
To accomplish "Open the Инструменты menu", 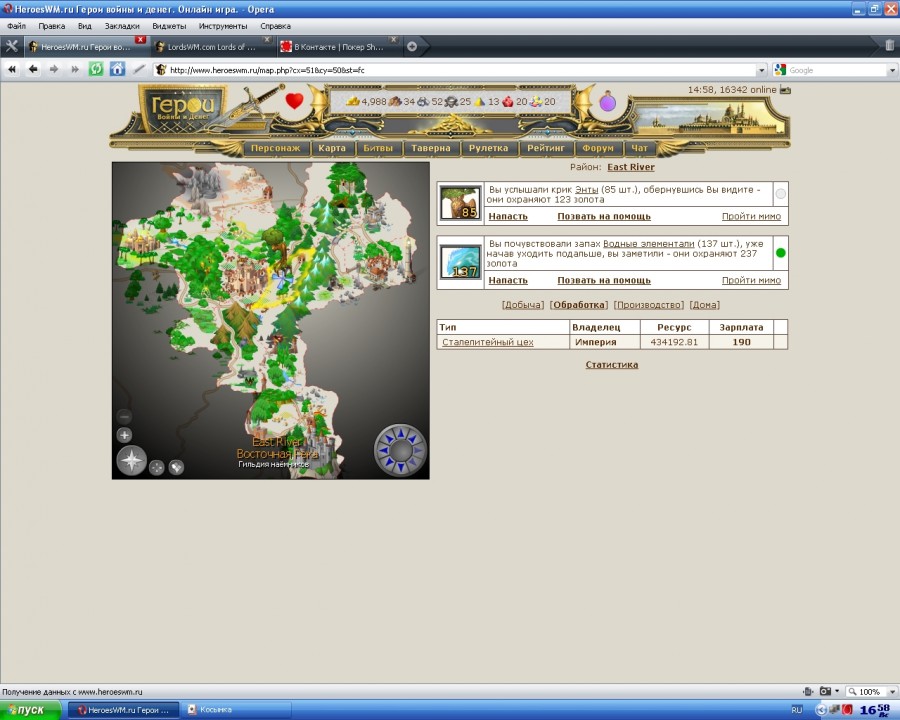I will point(223,26).
